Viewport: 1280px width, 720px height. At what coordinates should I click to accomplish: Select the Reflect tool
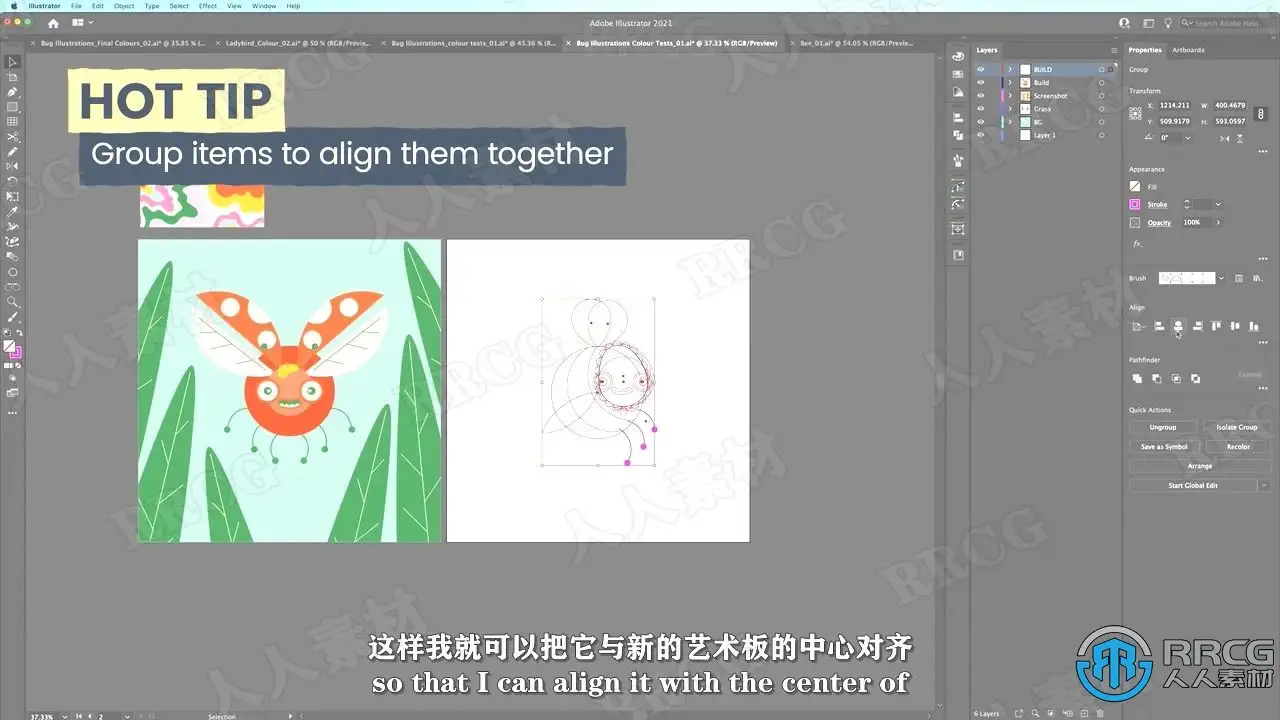tap(12, 166)
